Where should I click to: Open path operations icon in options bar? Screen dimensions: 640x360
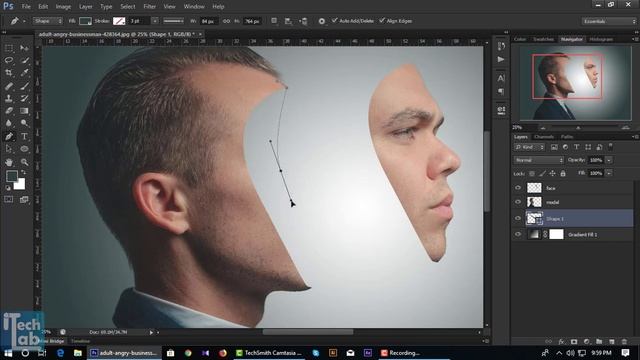click(x=274, y=21)
